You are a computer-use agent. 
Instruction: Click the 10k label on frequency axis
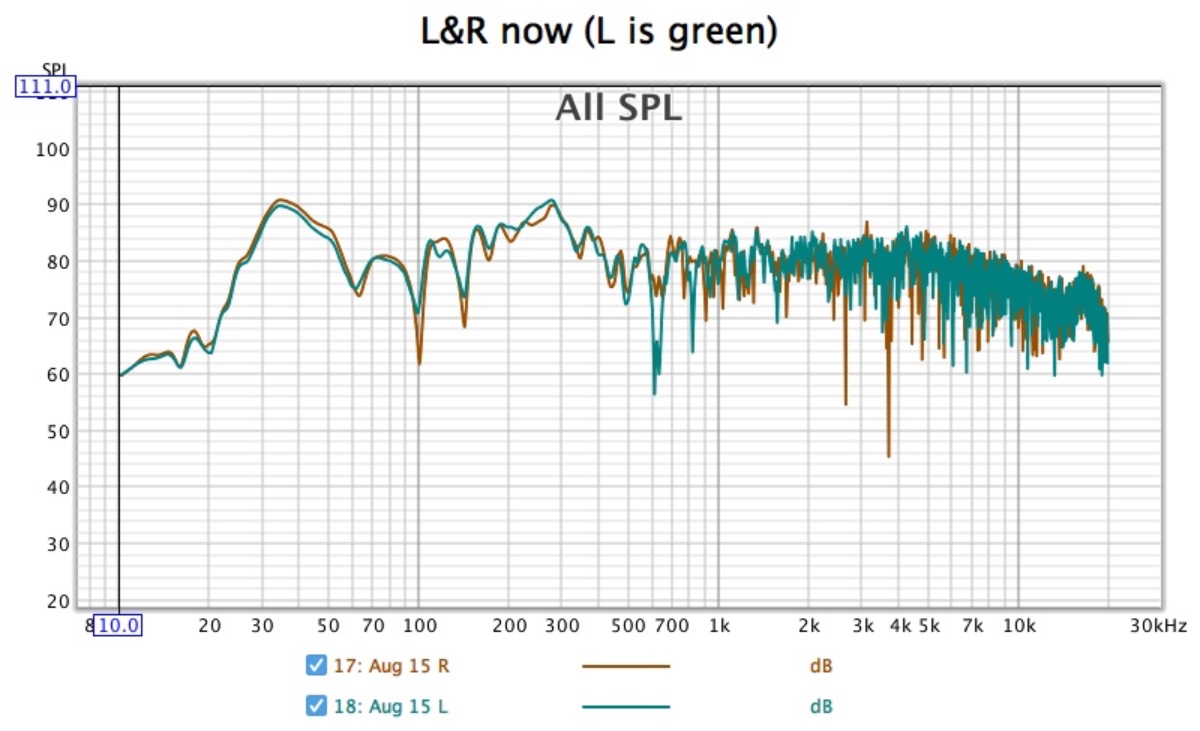coord(1018,627)
